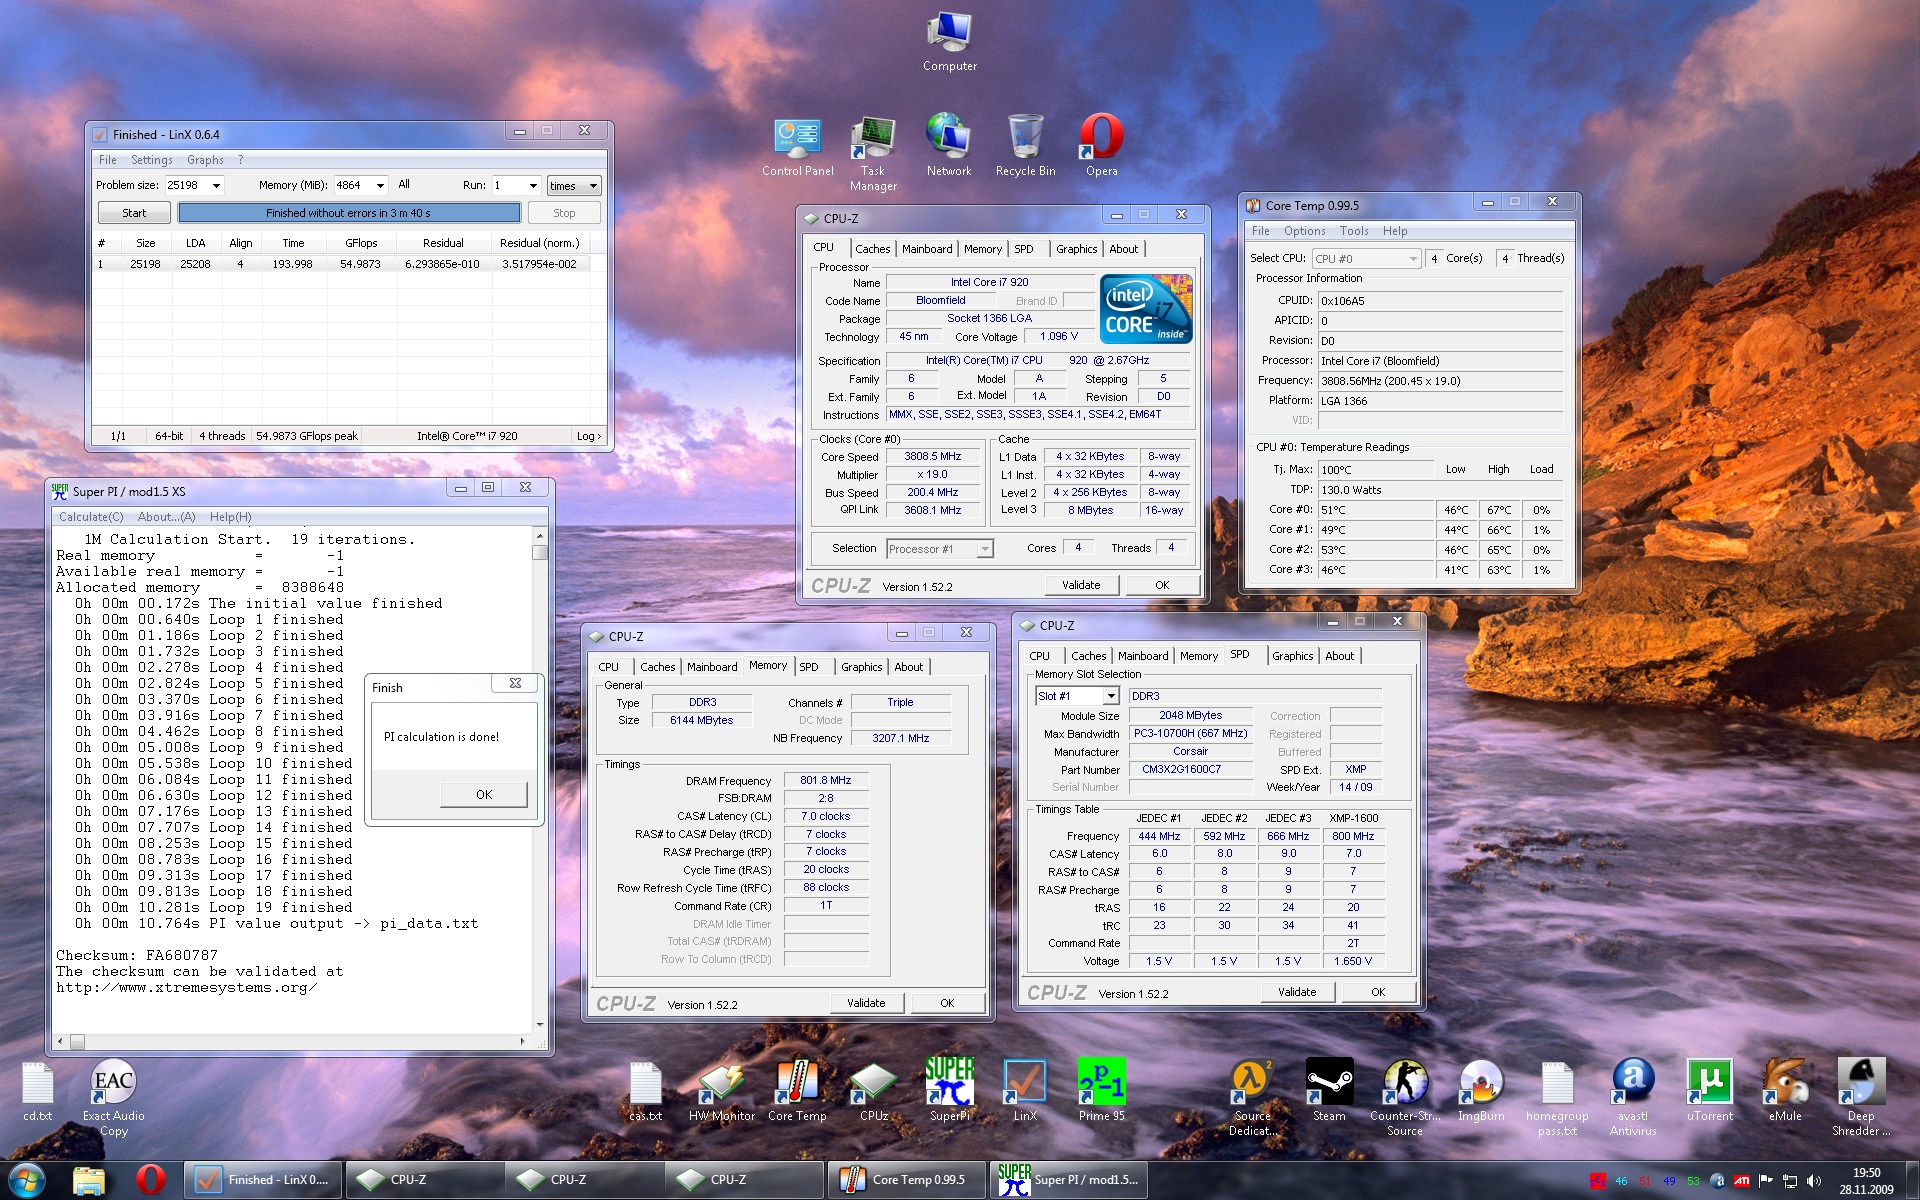1920x1200 pixels.
Task: Open the Graphs menu in LinX
Action: click(x=205, y=160)
